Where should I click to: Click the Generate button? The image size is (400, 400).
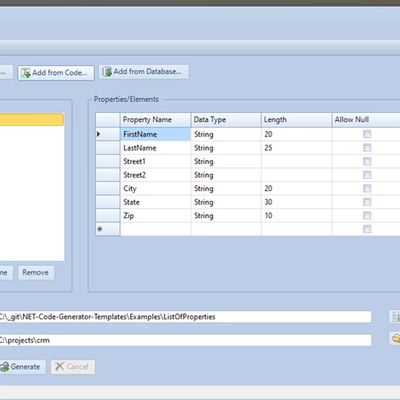pos(22,367)
